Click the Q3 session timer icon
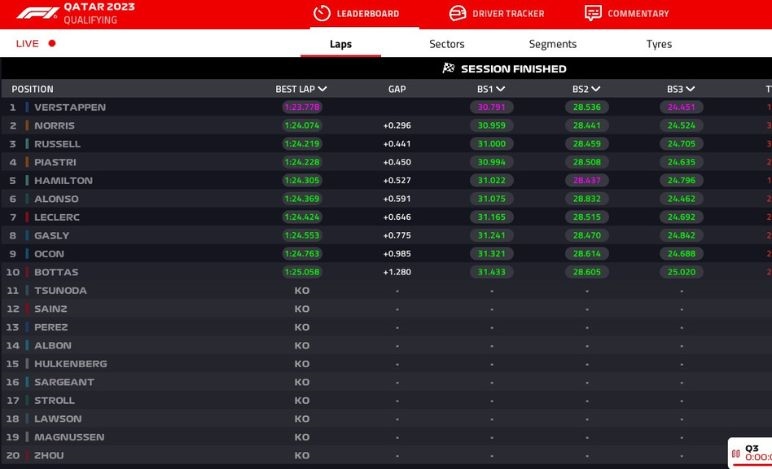Image resolution: width=772 pixels, height=469 pixels. (x=737, y=453)
